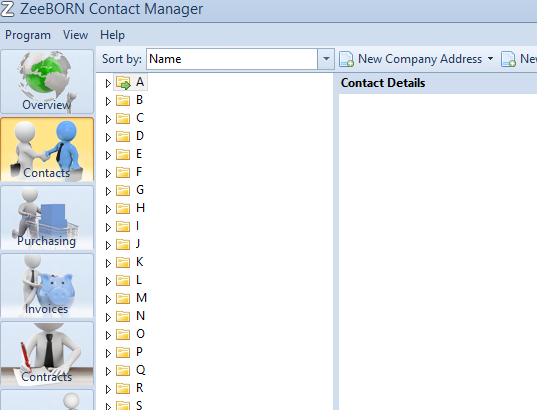Click folder icon for letter O
The width and height of the screenshot is (537, 410).
point(123,334)
